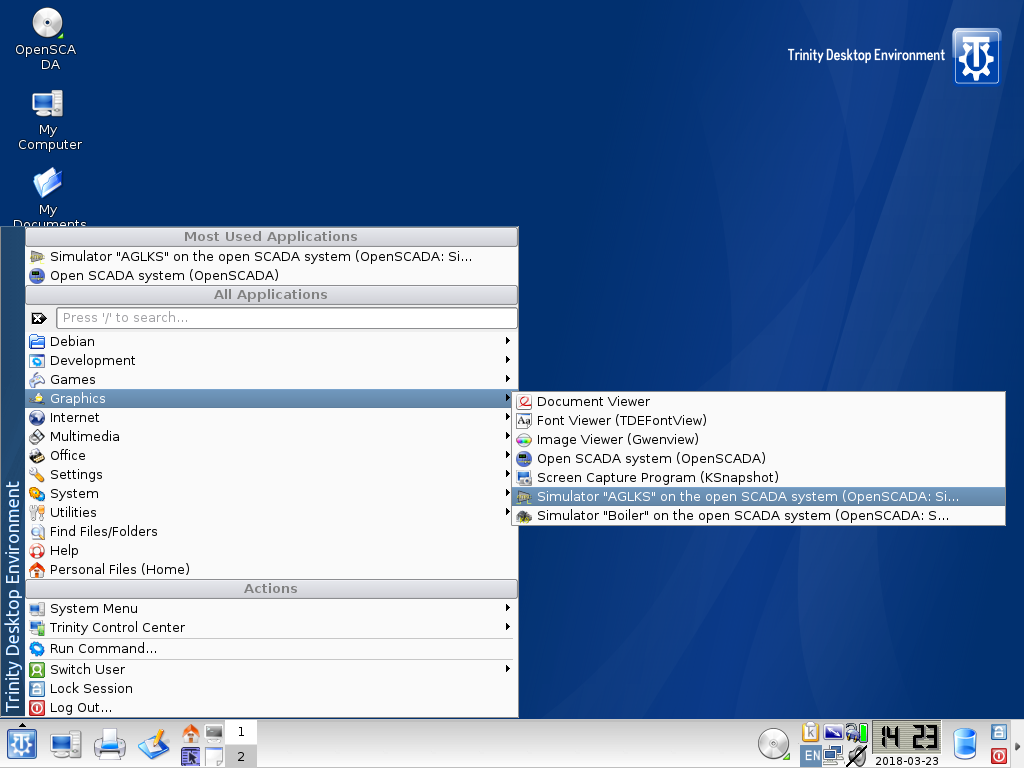Switch to virtual desktop 2
Screen dimensions: 1024x768
tap(241, 757)
